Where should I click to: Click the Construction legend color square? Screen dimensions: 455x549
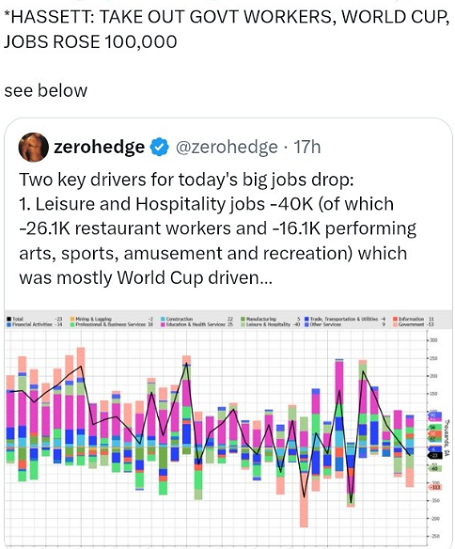(x=163, y=319)
